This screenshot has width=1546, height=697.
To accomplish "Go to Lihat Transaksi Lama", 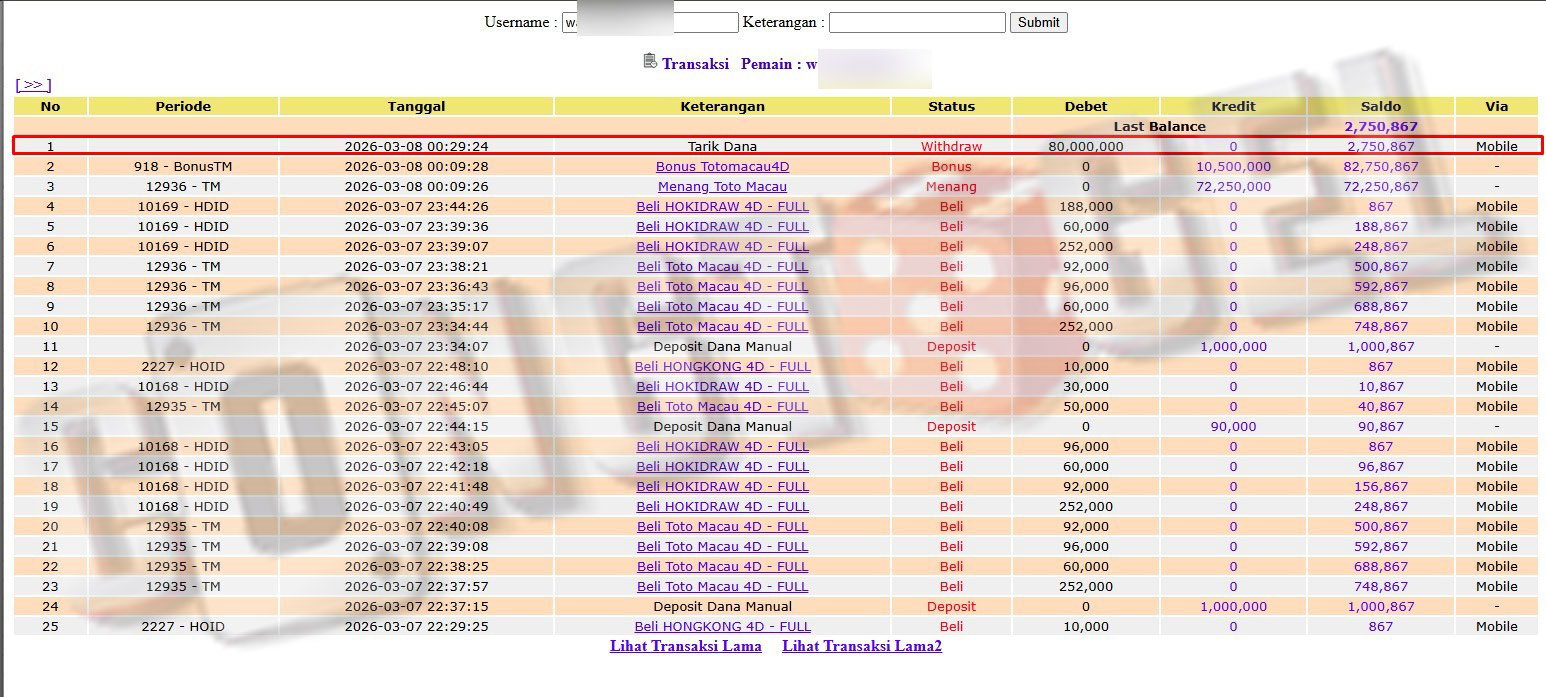I will 685,646.
